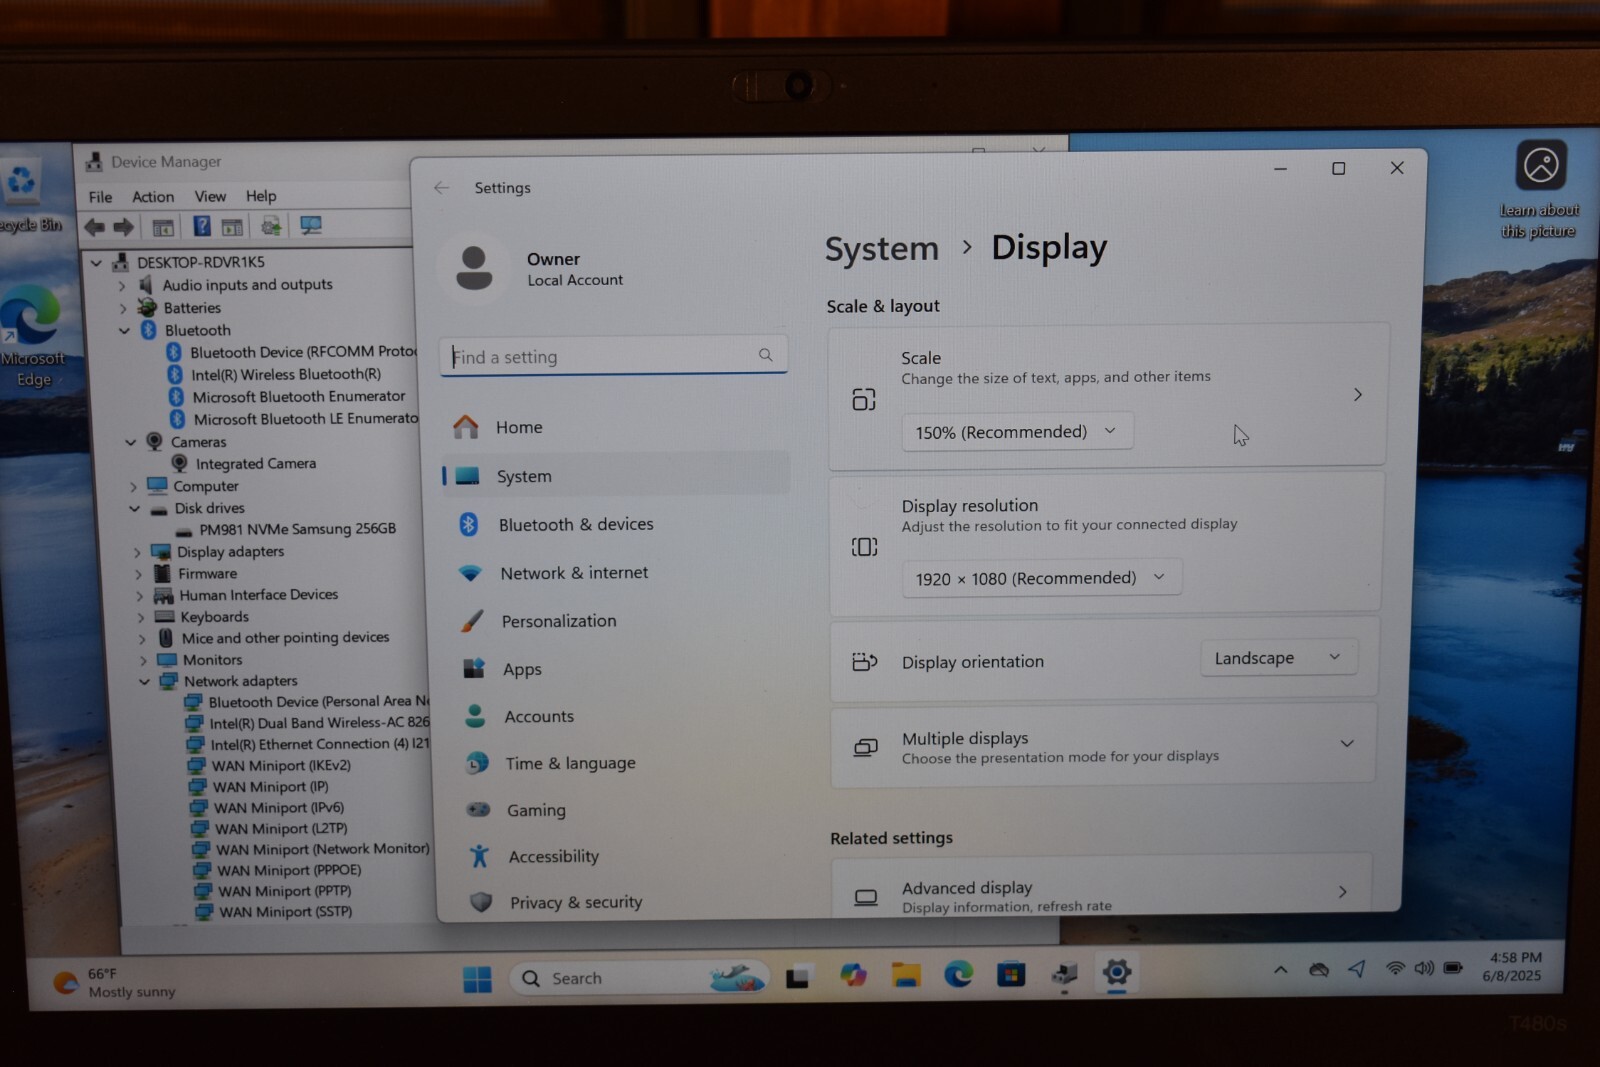Select Accessibility in Settings sidebar
This screenshot has height=1067, width=1600.
click(x=623, y=856)
